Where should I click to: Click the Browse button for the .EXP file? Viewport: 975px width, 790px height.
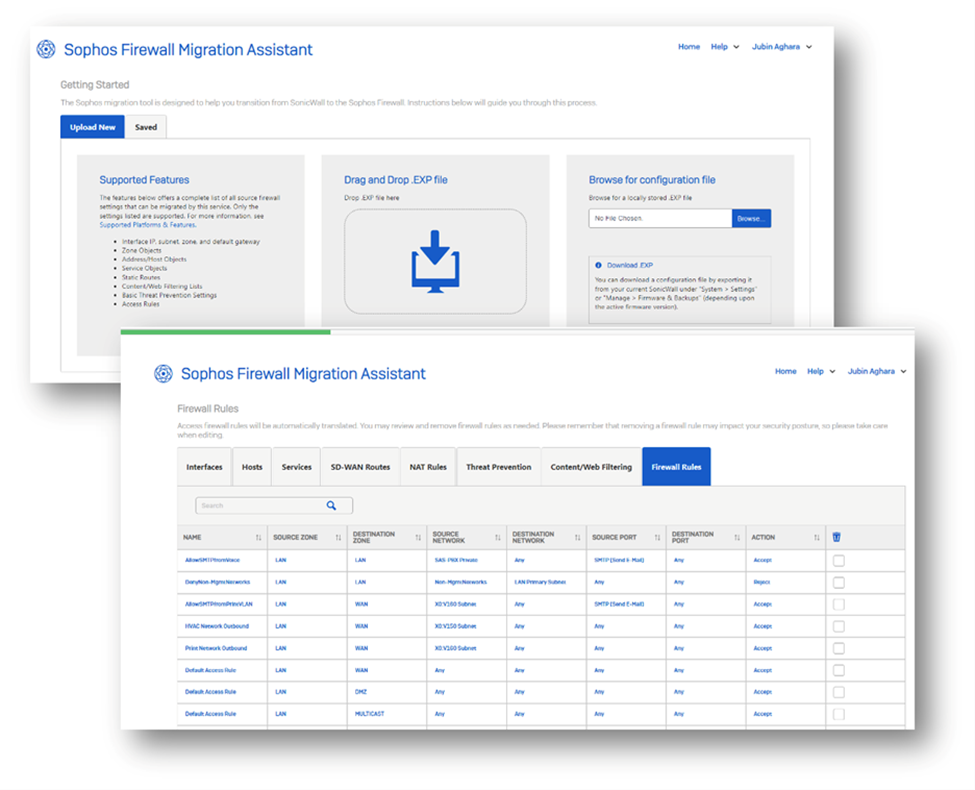[751, 216]
